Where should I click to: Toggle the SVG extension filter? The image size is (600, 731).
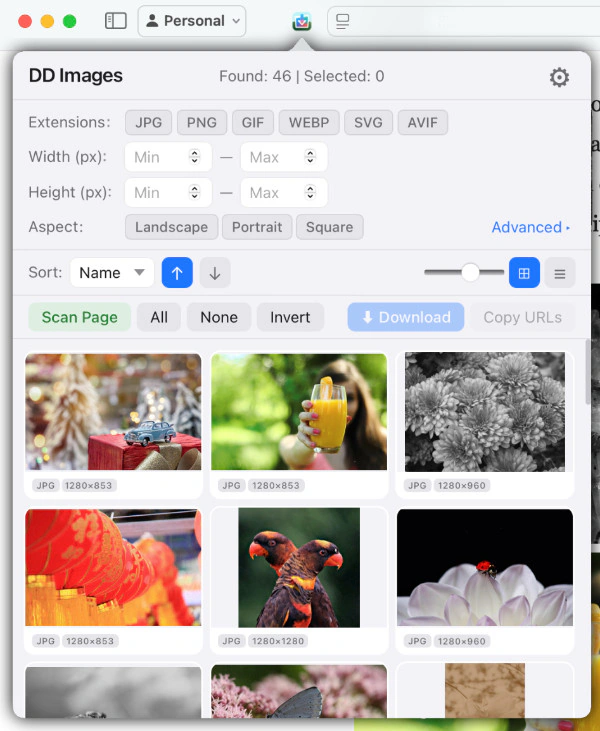click(x=368, y=122)
